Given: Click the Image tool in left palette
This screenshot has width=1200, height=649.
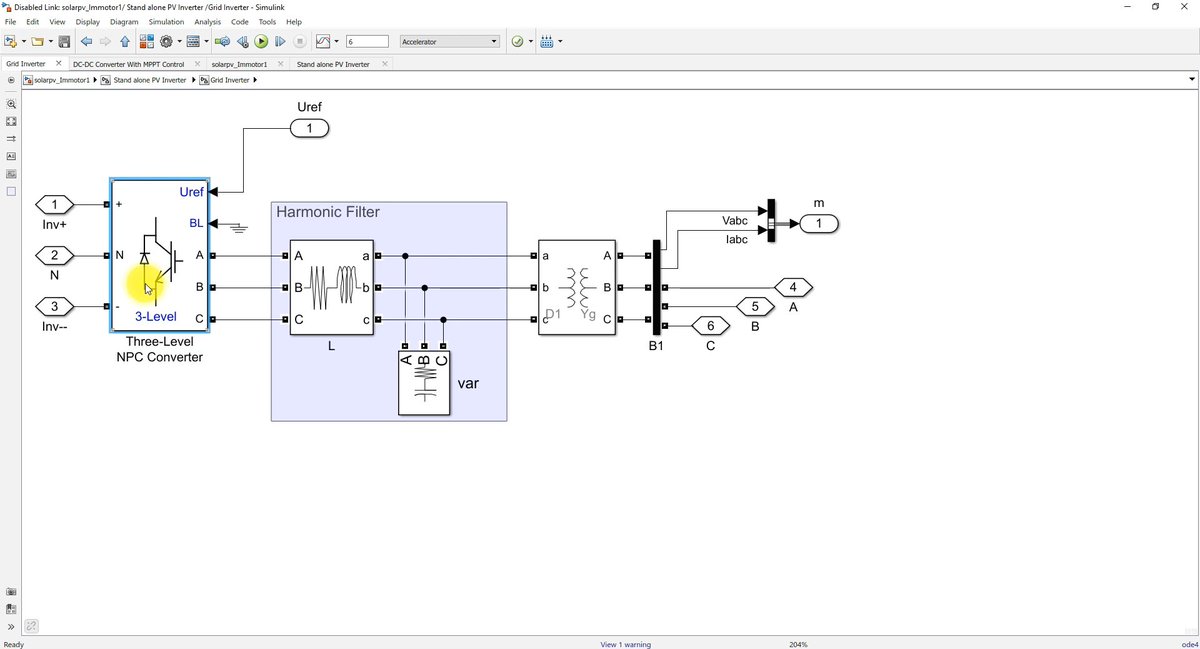Looking at the screenshot, I should coord(11,174).
